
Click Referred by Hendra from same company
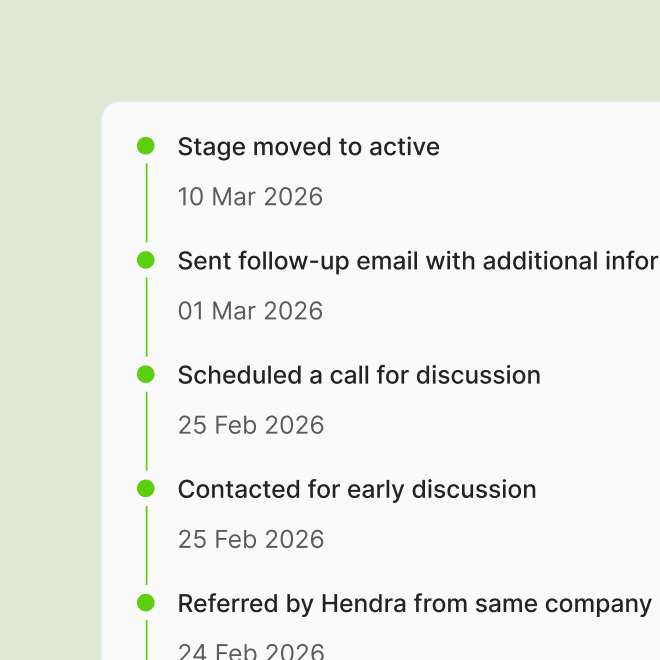(x=415, y=604)
